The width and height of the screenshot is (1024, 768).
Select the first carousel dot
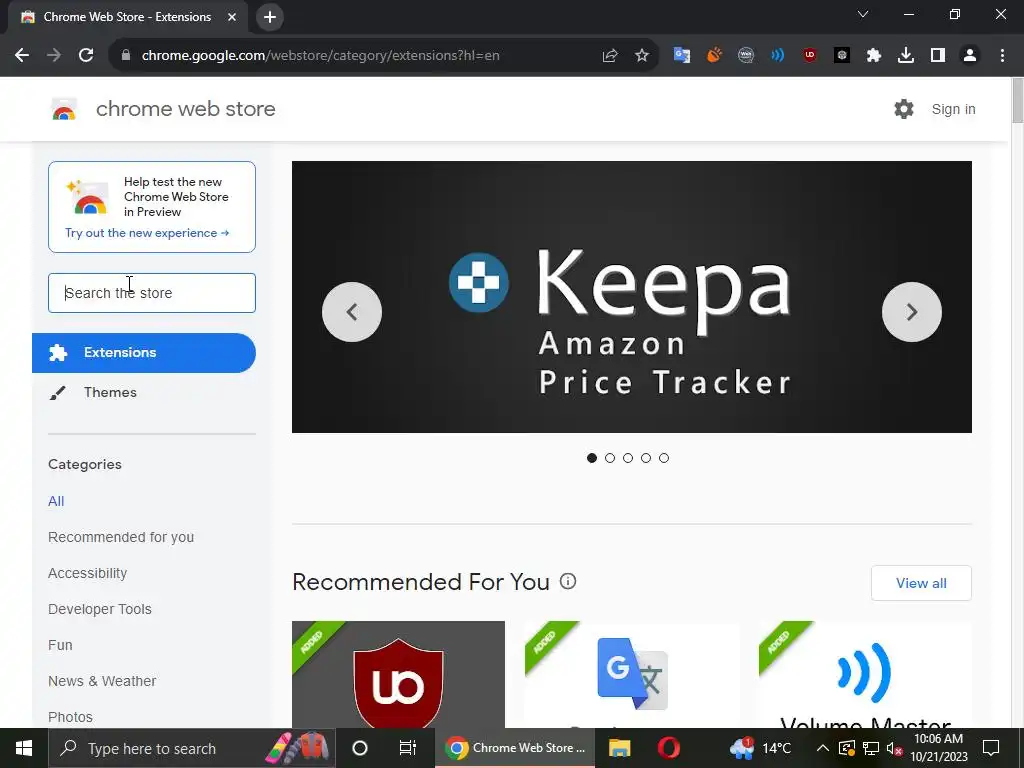pos(592,458)
